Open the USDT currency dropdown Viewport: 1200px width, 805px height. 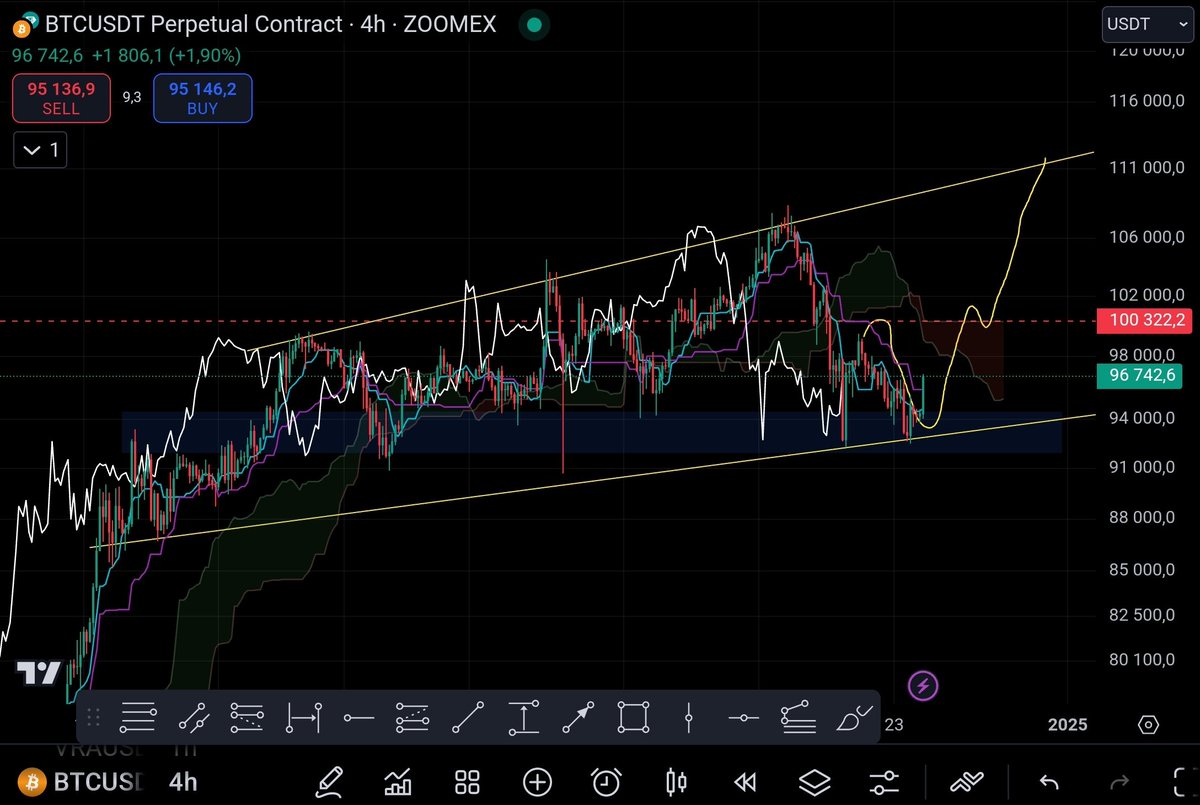[x=1146, y=23]
